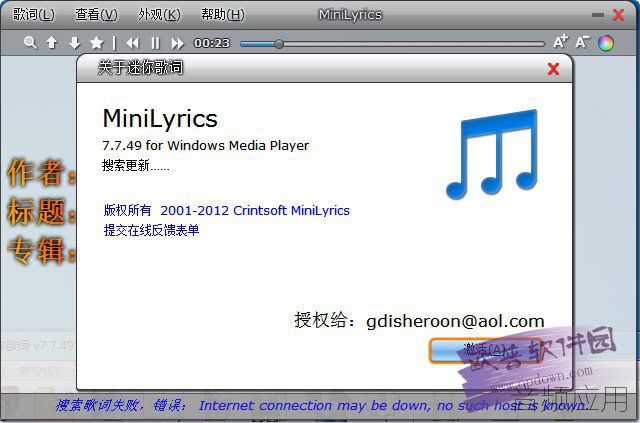Click the 提交在线反馈表单 feedback link
Image resolution: width=640 pixels, height=423 pixels.
click(x=151, y=230)
